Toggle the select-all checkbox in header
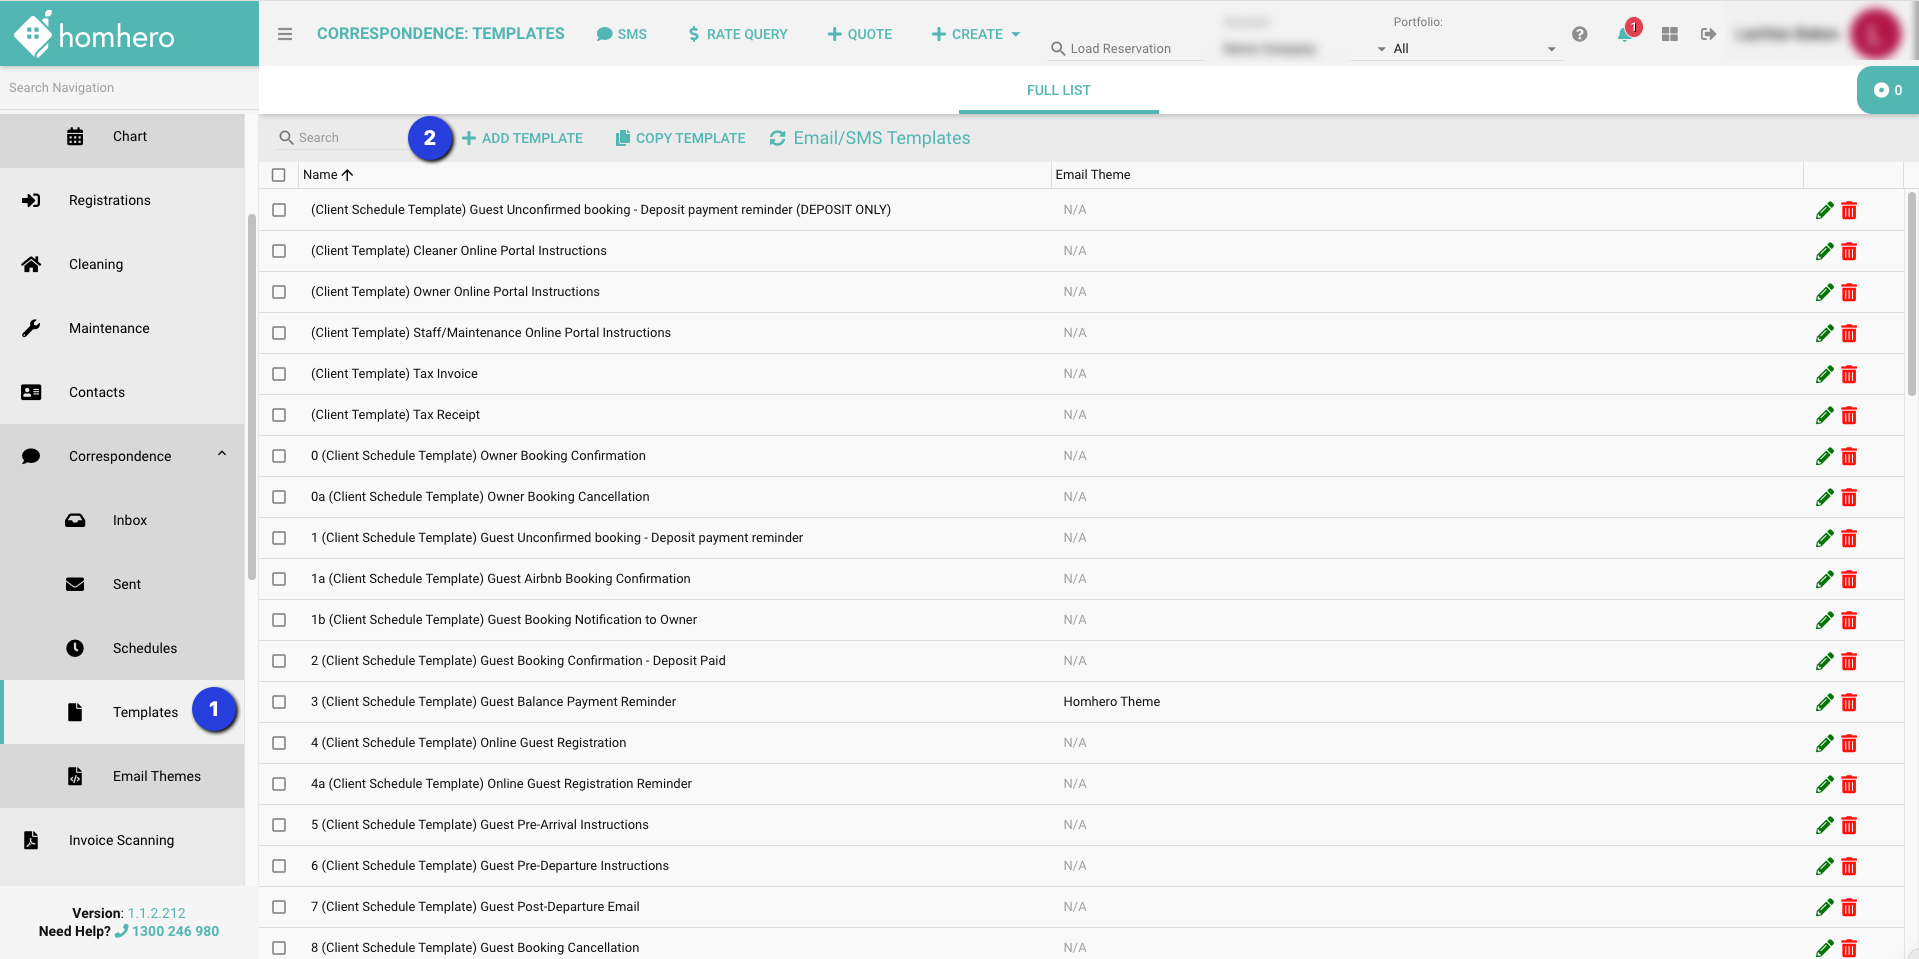Viewport: 1919px width, 959px height. (x=279, y=175)
